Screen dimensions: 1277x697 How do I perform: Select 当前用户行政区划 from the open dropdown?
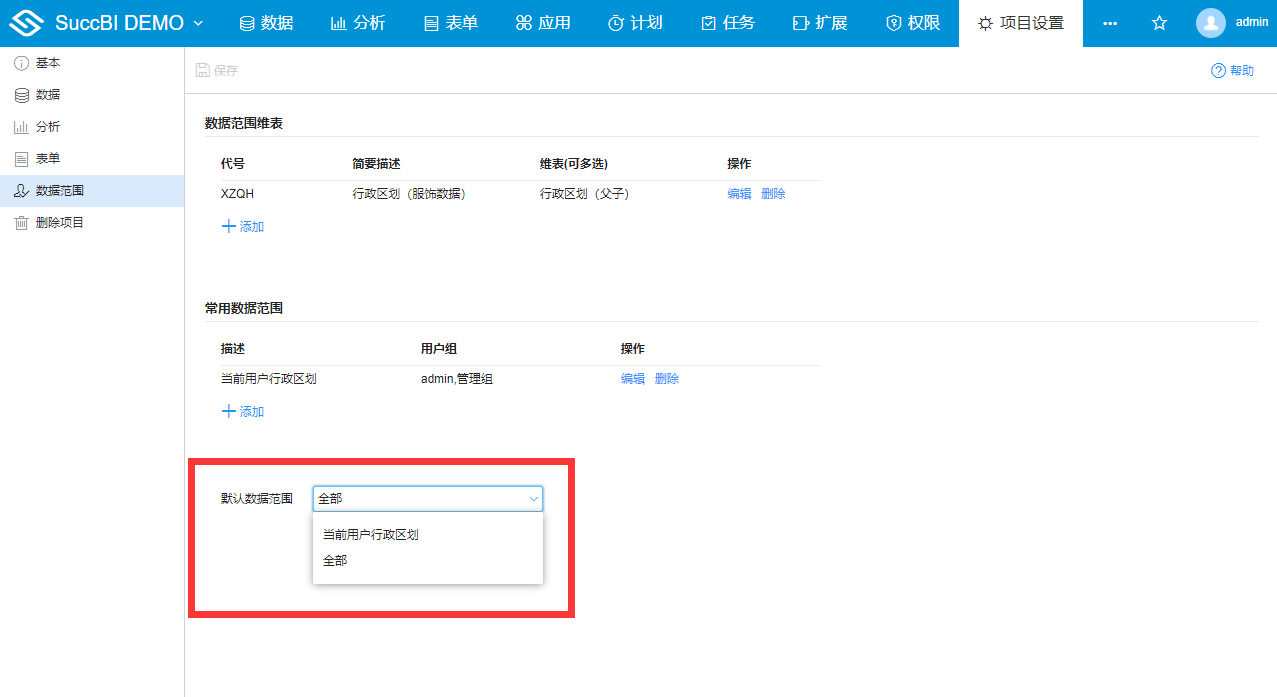[x=372, y=534]
